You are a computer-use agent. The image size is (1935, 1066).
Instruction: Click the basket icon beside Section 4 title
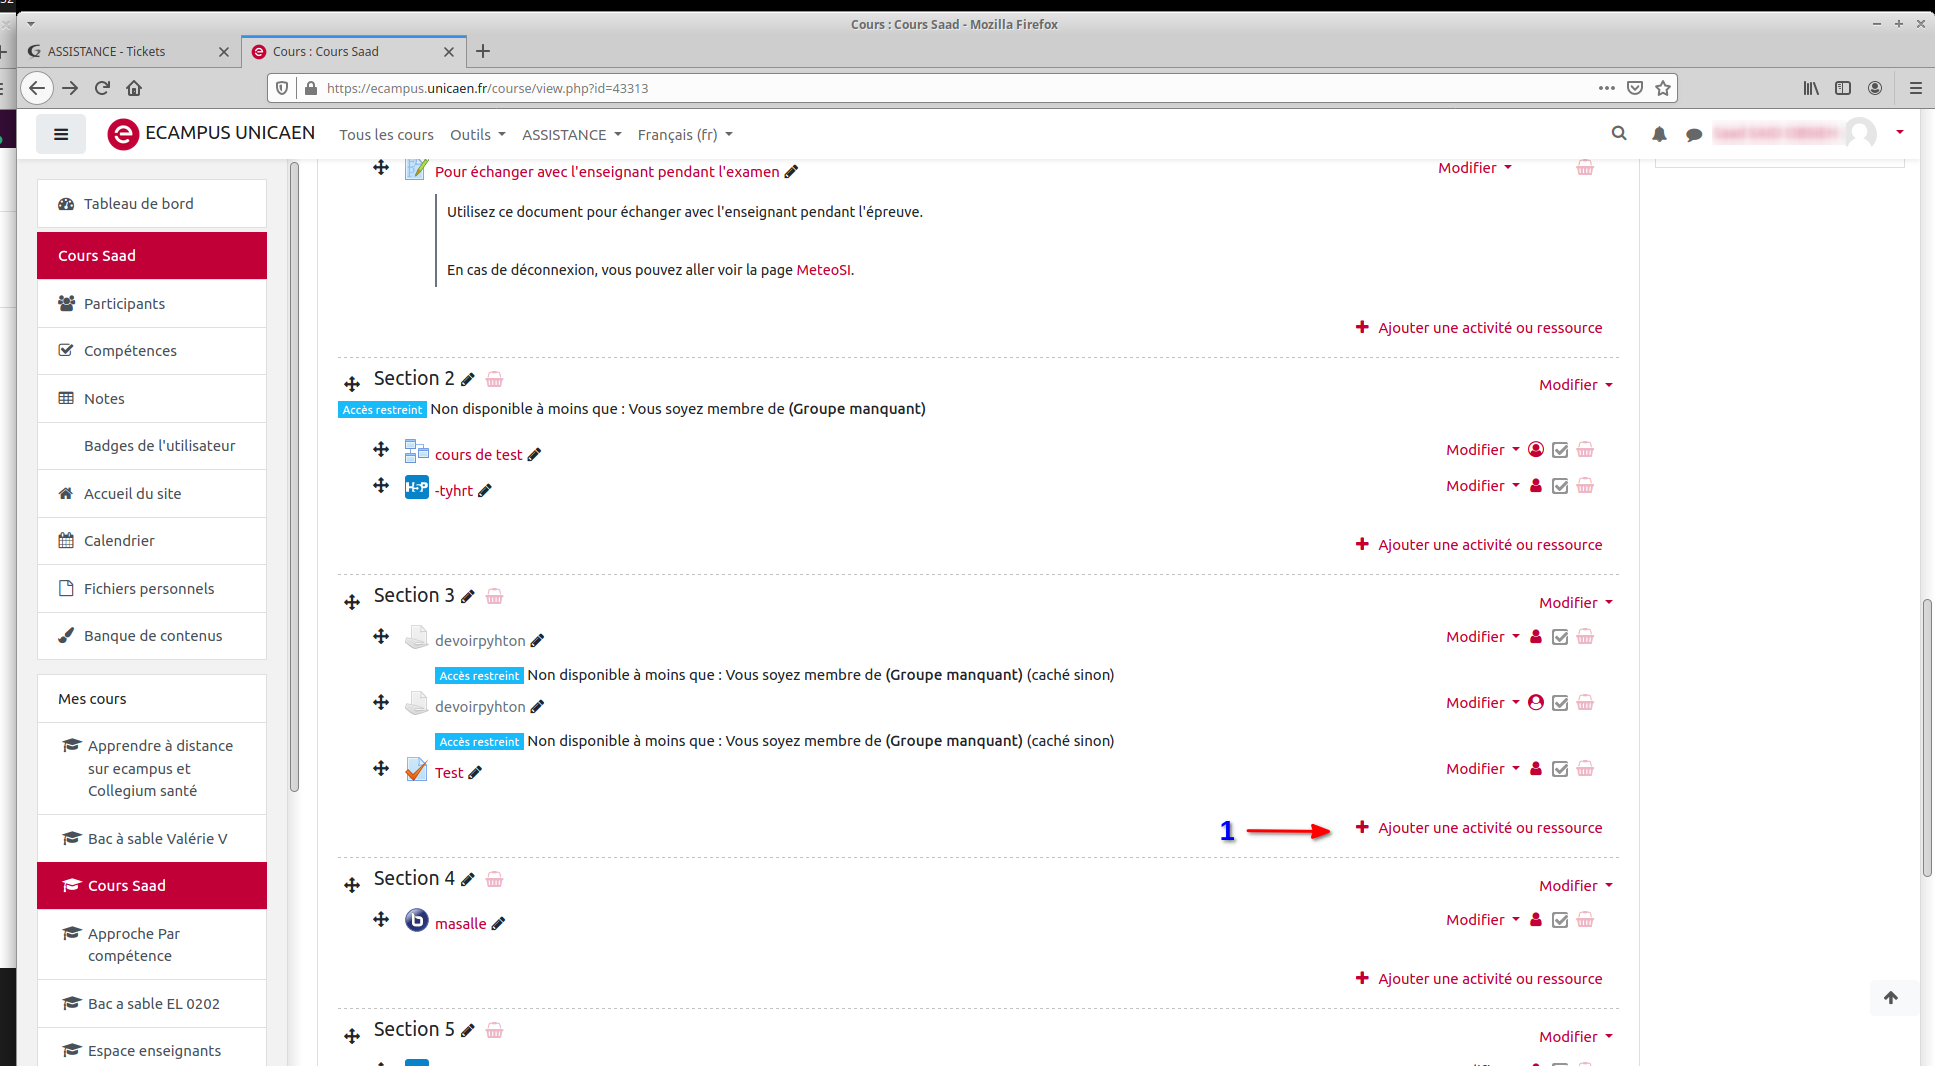(x=494, y=879)
